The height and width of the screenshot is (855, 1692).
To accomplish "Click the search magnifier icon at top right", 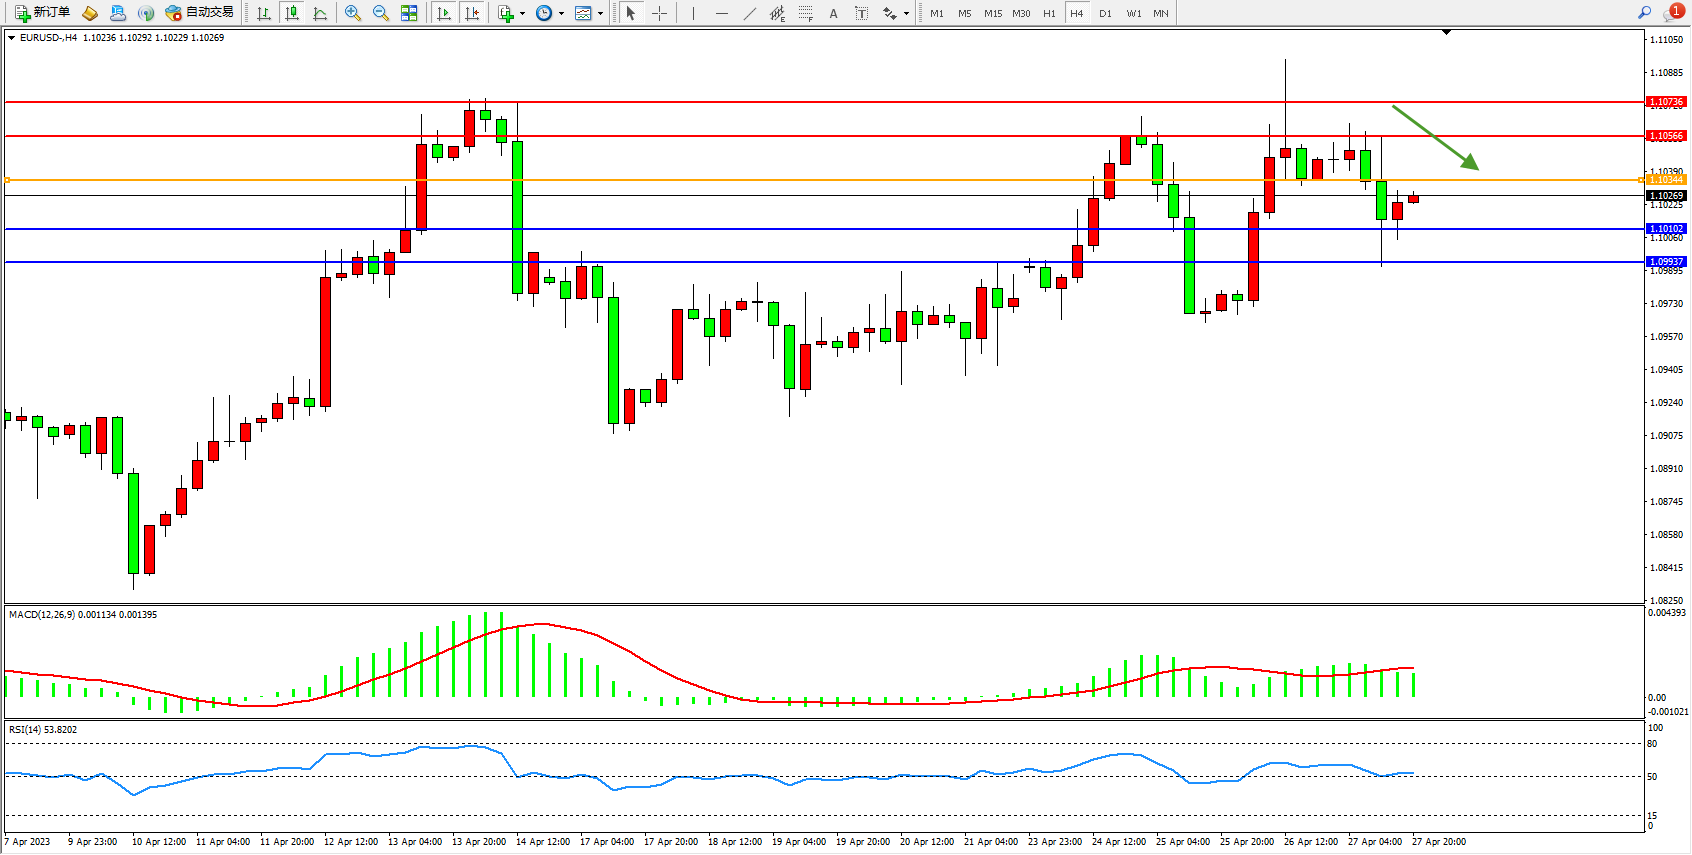I will click(x=1644, y=12).
